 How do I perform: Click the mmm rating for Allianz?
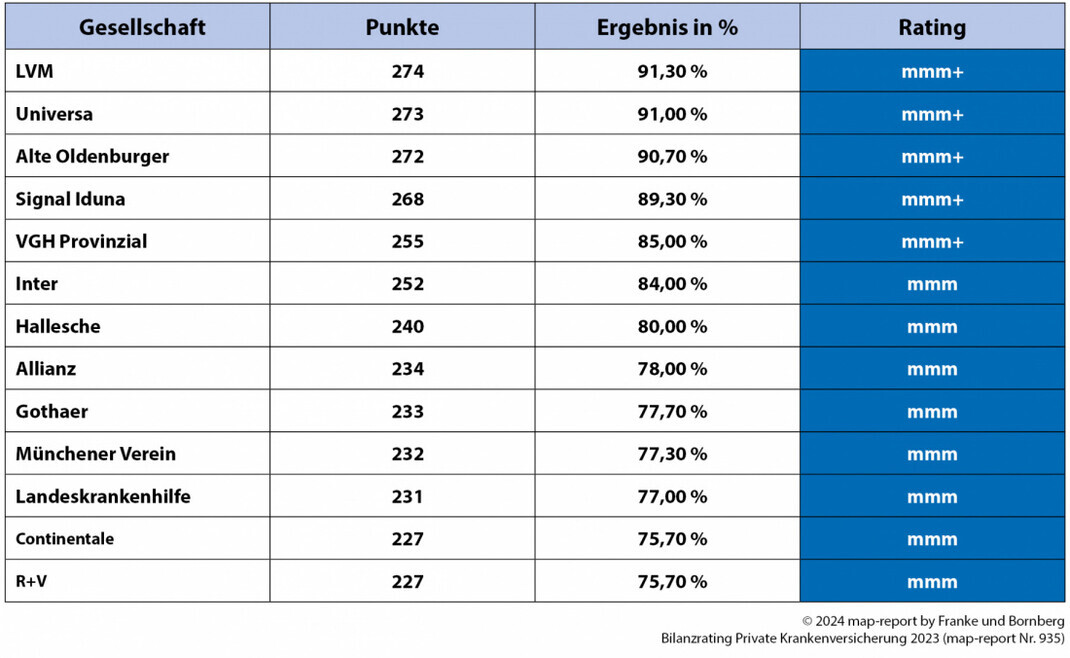click(x=932, y=369)
